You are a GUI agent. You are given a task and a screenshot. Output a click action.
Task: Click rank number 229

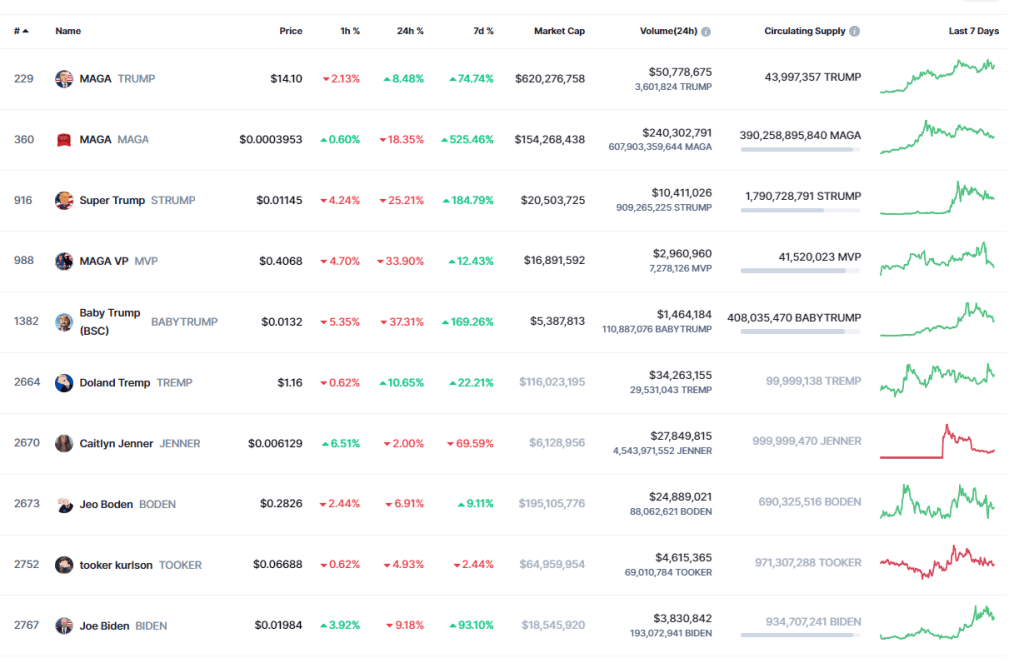(x=24, y=79)
